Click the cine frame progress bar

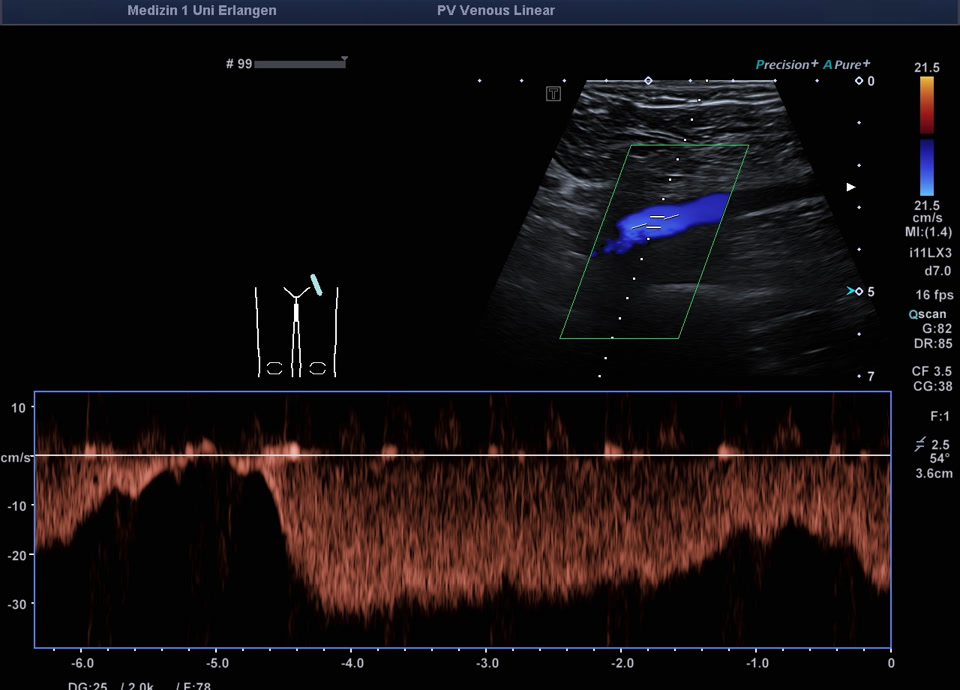[300, 65]
